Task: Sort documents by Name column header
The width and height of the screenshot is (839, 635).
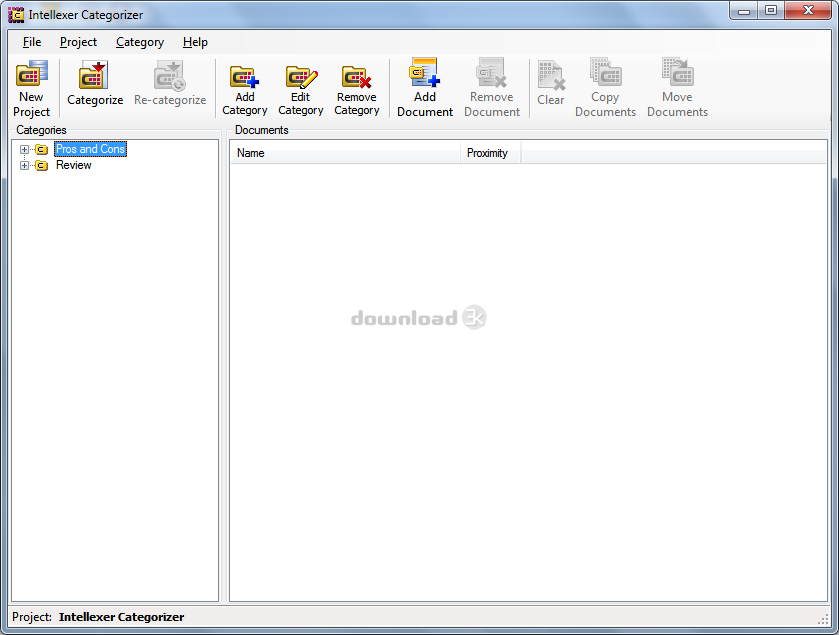Action: click(345, 153)
